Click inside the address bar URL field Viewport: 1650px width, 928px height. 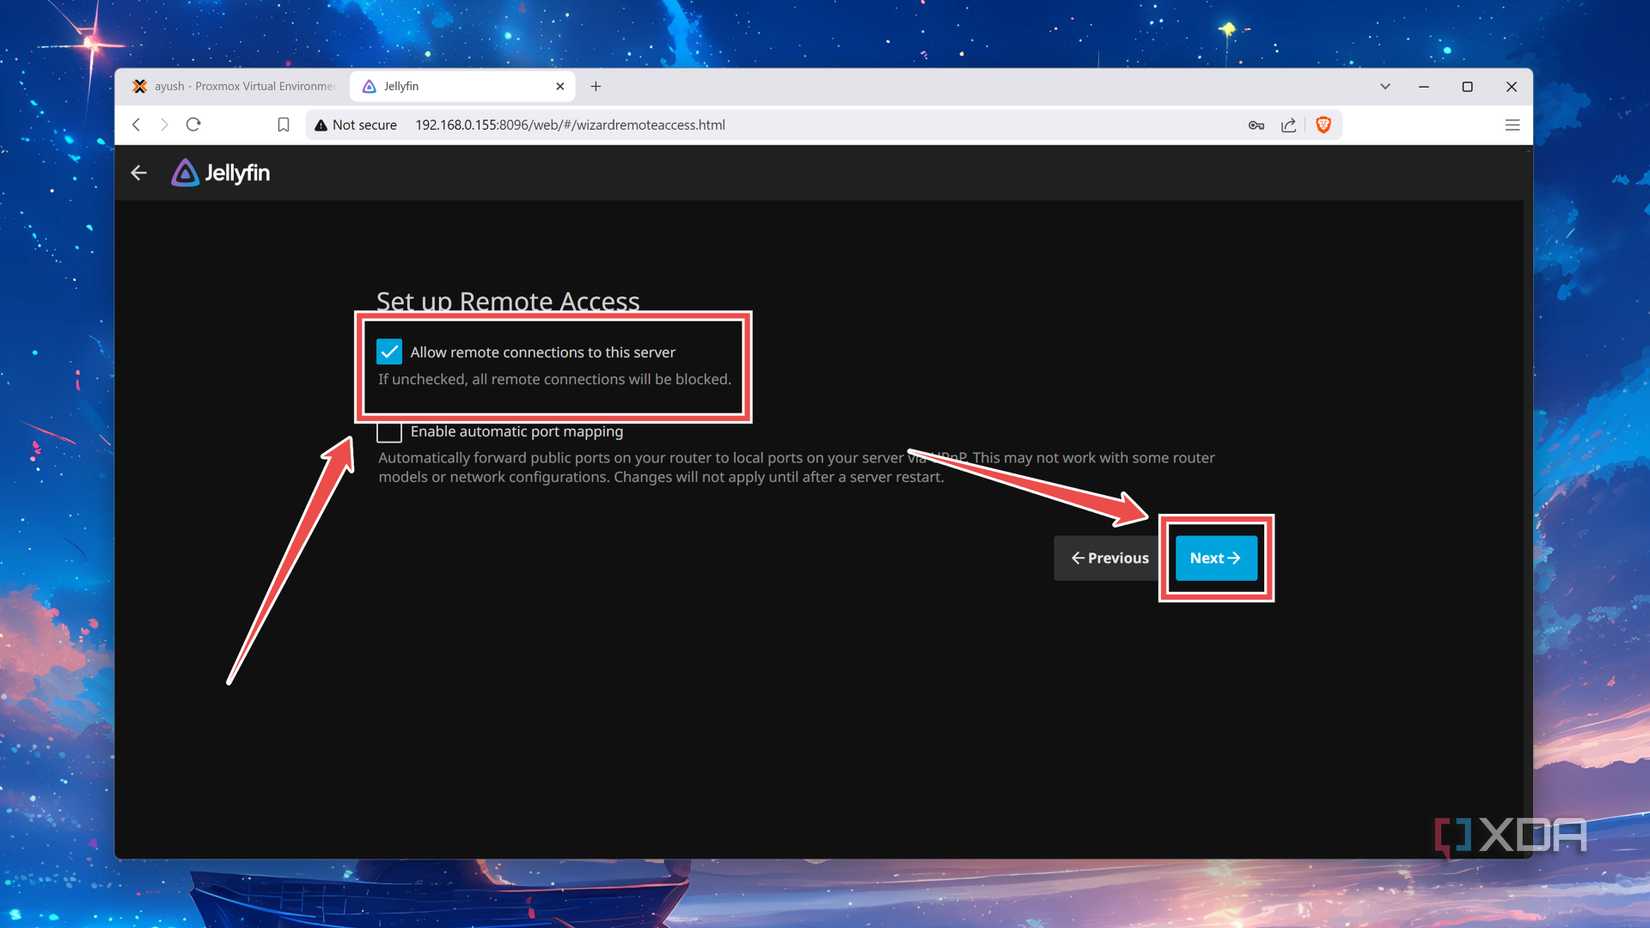click(570, 124)
